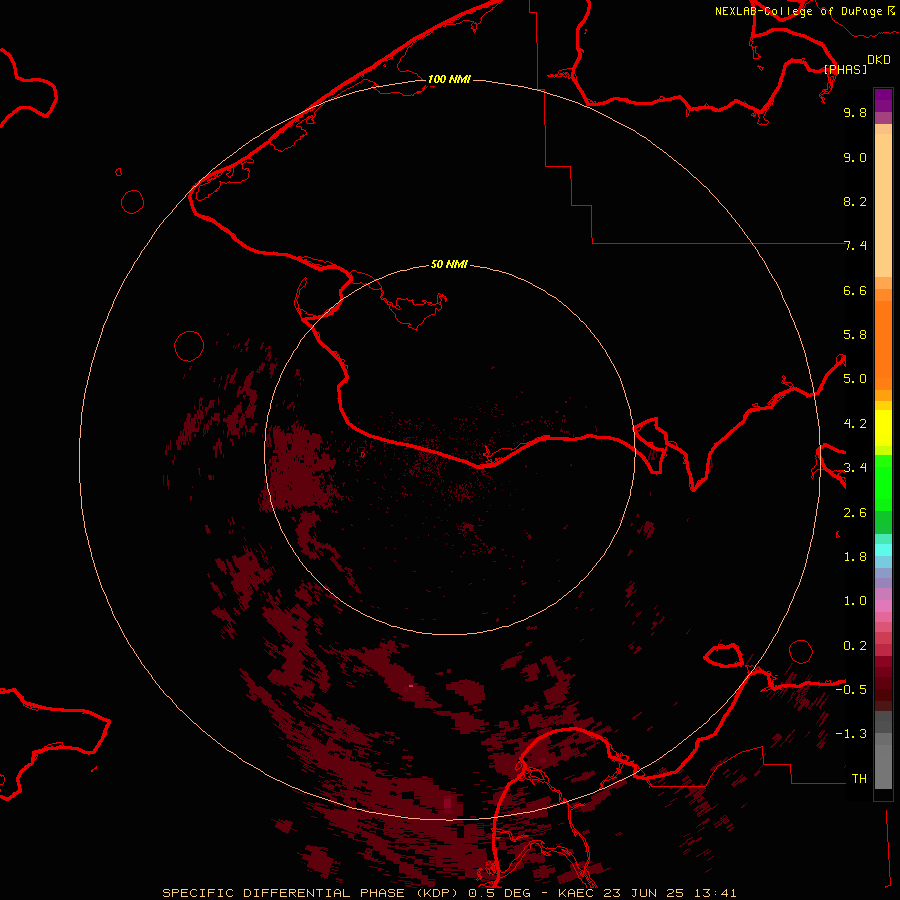
Task: Click the purple segment of the color bar
Action: pyautogui.click(x=883, y=100)
